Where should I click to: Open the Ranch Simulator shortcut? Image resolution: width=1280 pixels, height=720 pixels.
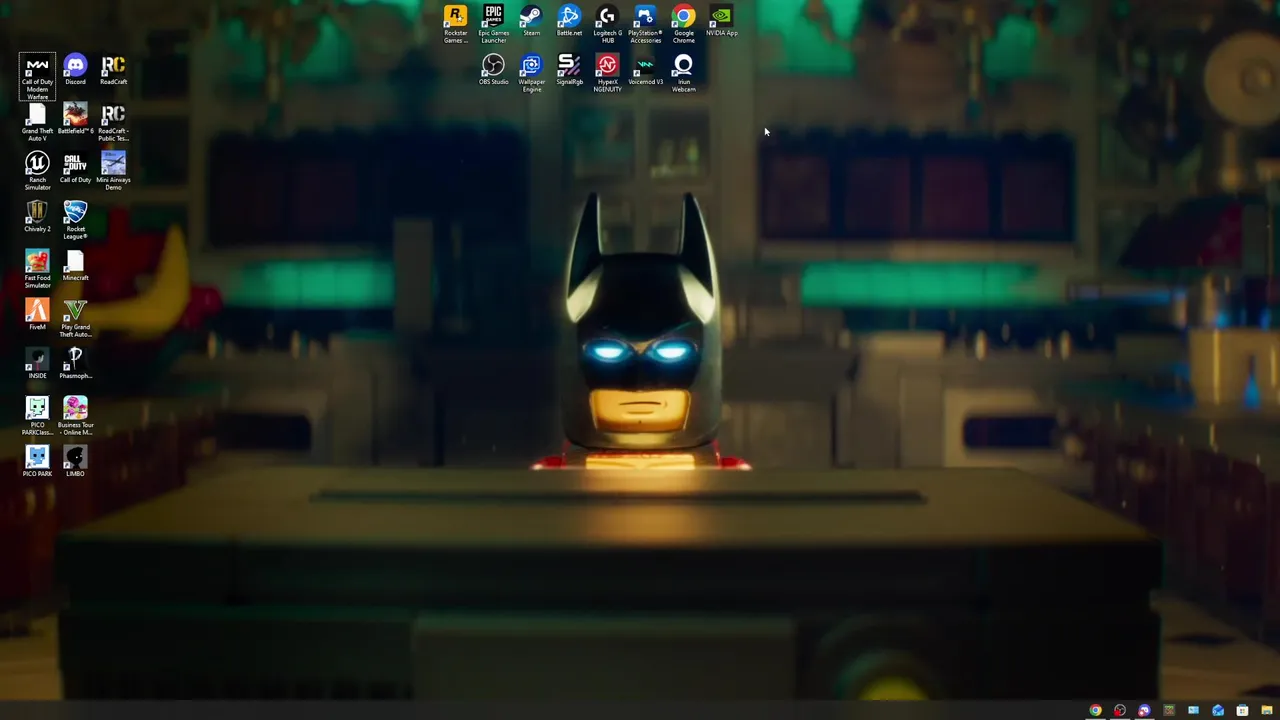pyautogui.click(x=37, y=171)
